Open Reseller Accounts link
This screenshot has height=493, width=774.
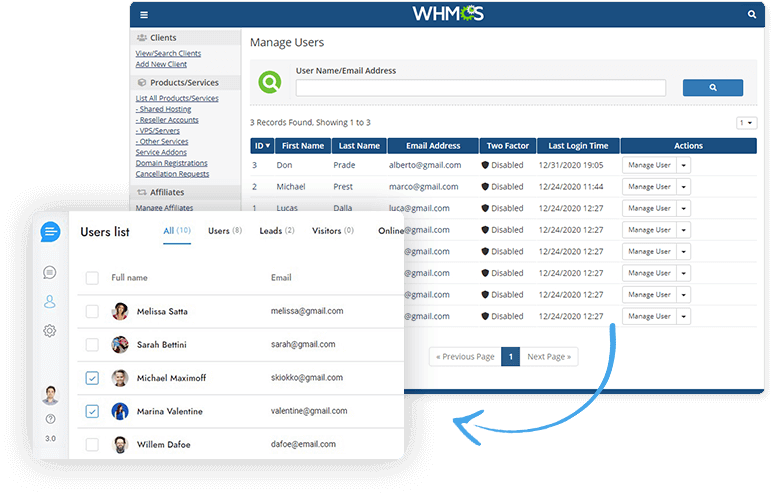[167, 120]
